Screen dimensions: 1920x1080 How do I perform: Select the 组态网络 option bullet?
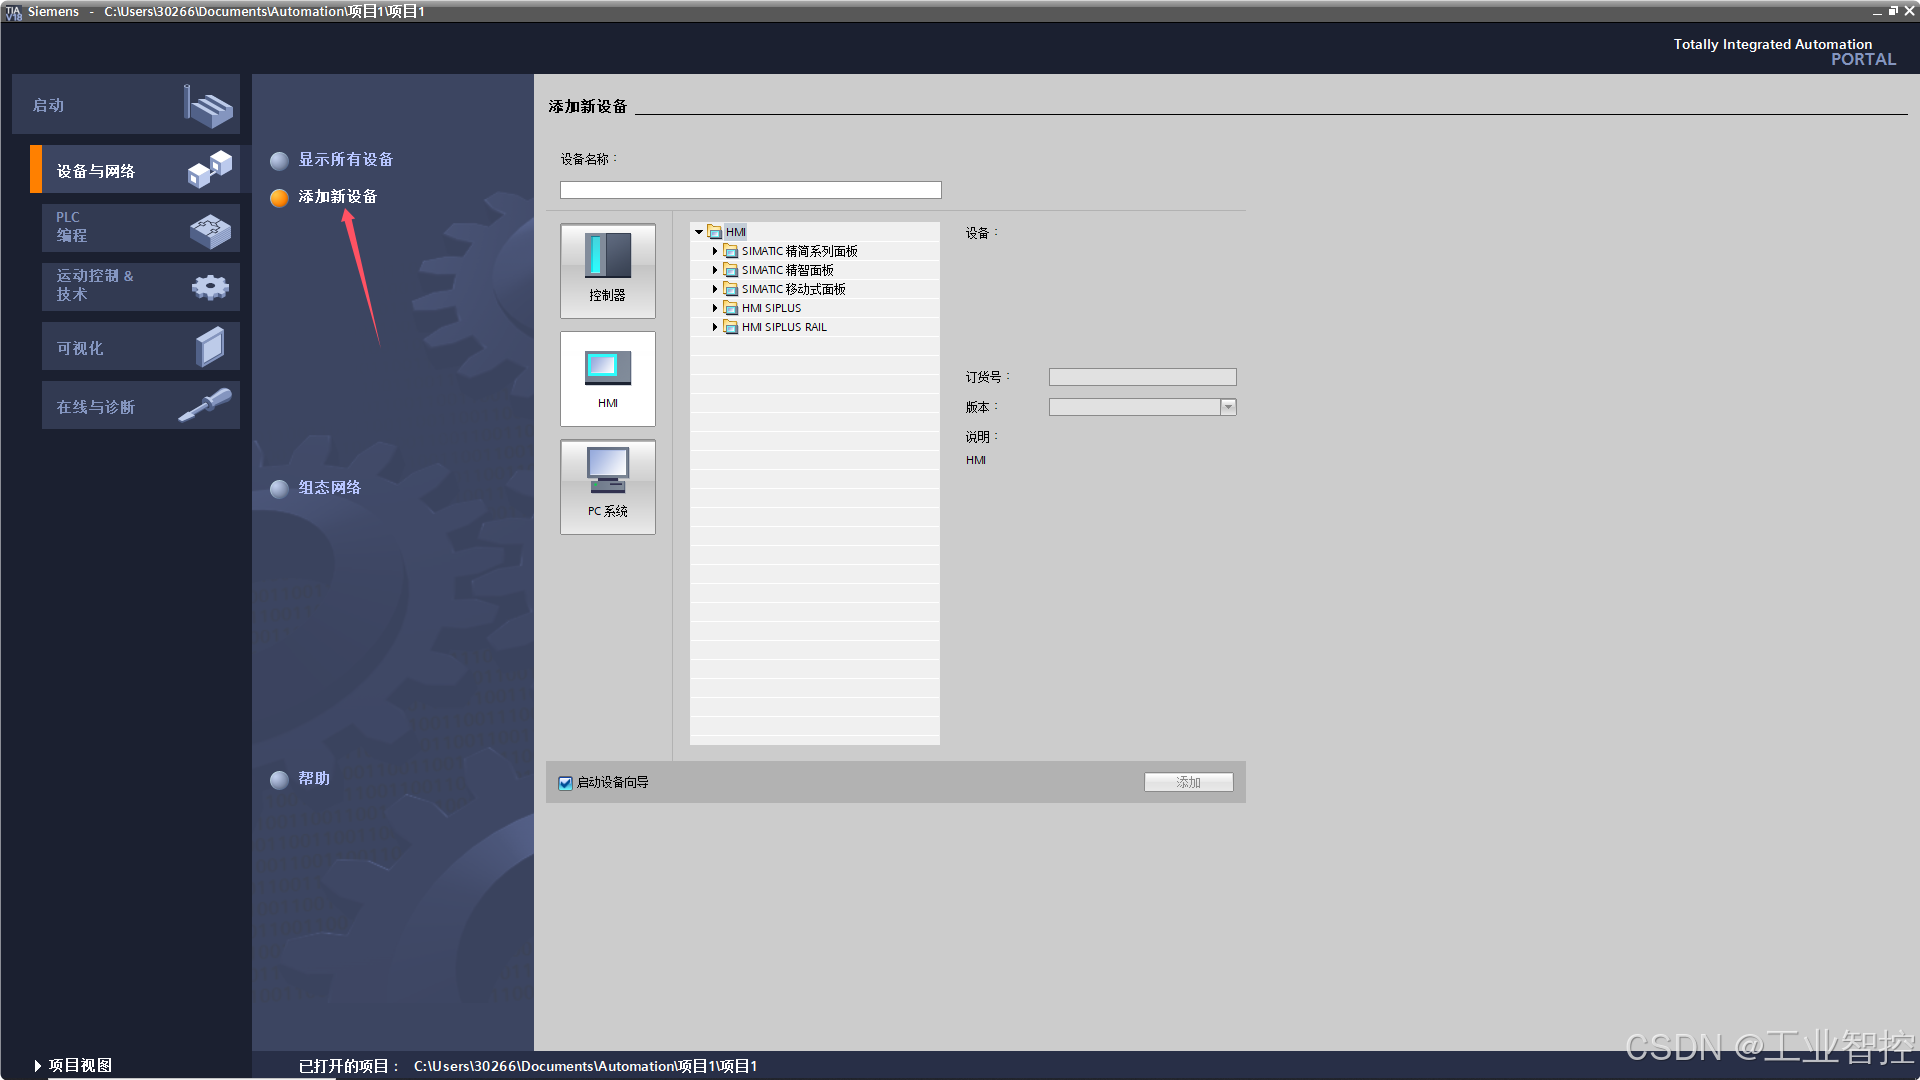pos(279,489)
